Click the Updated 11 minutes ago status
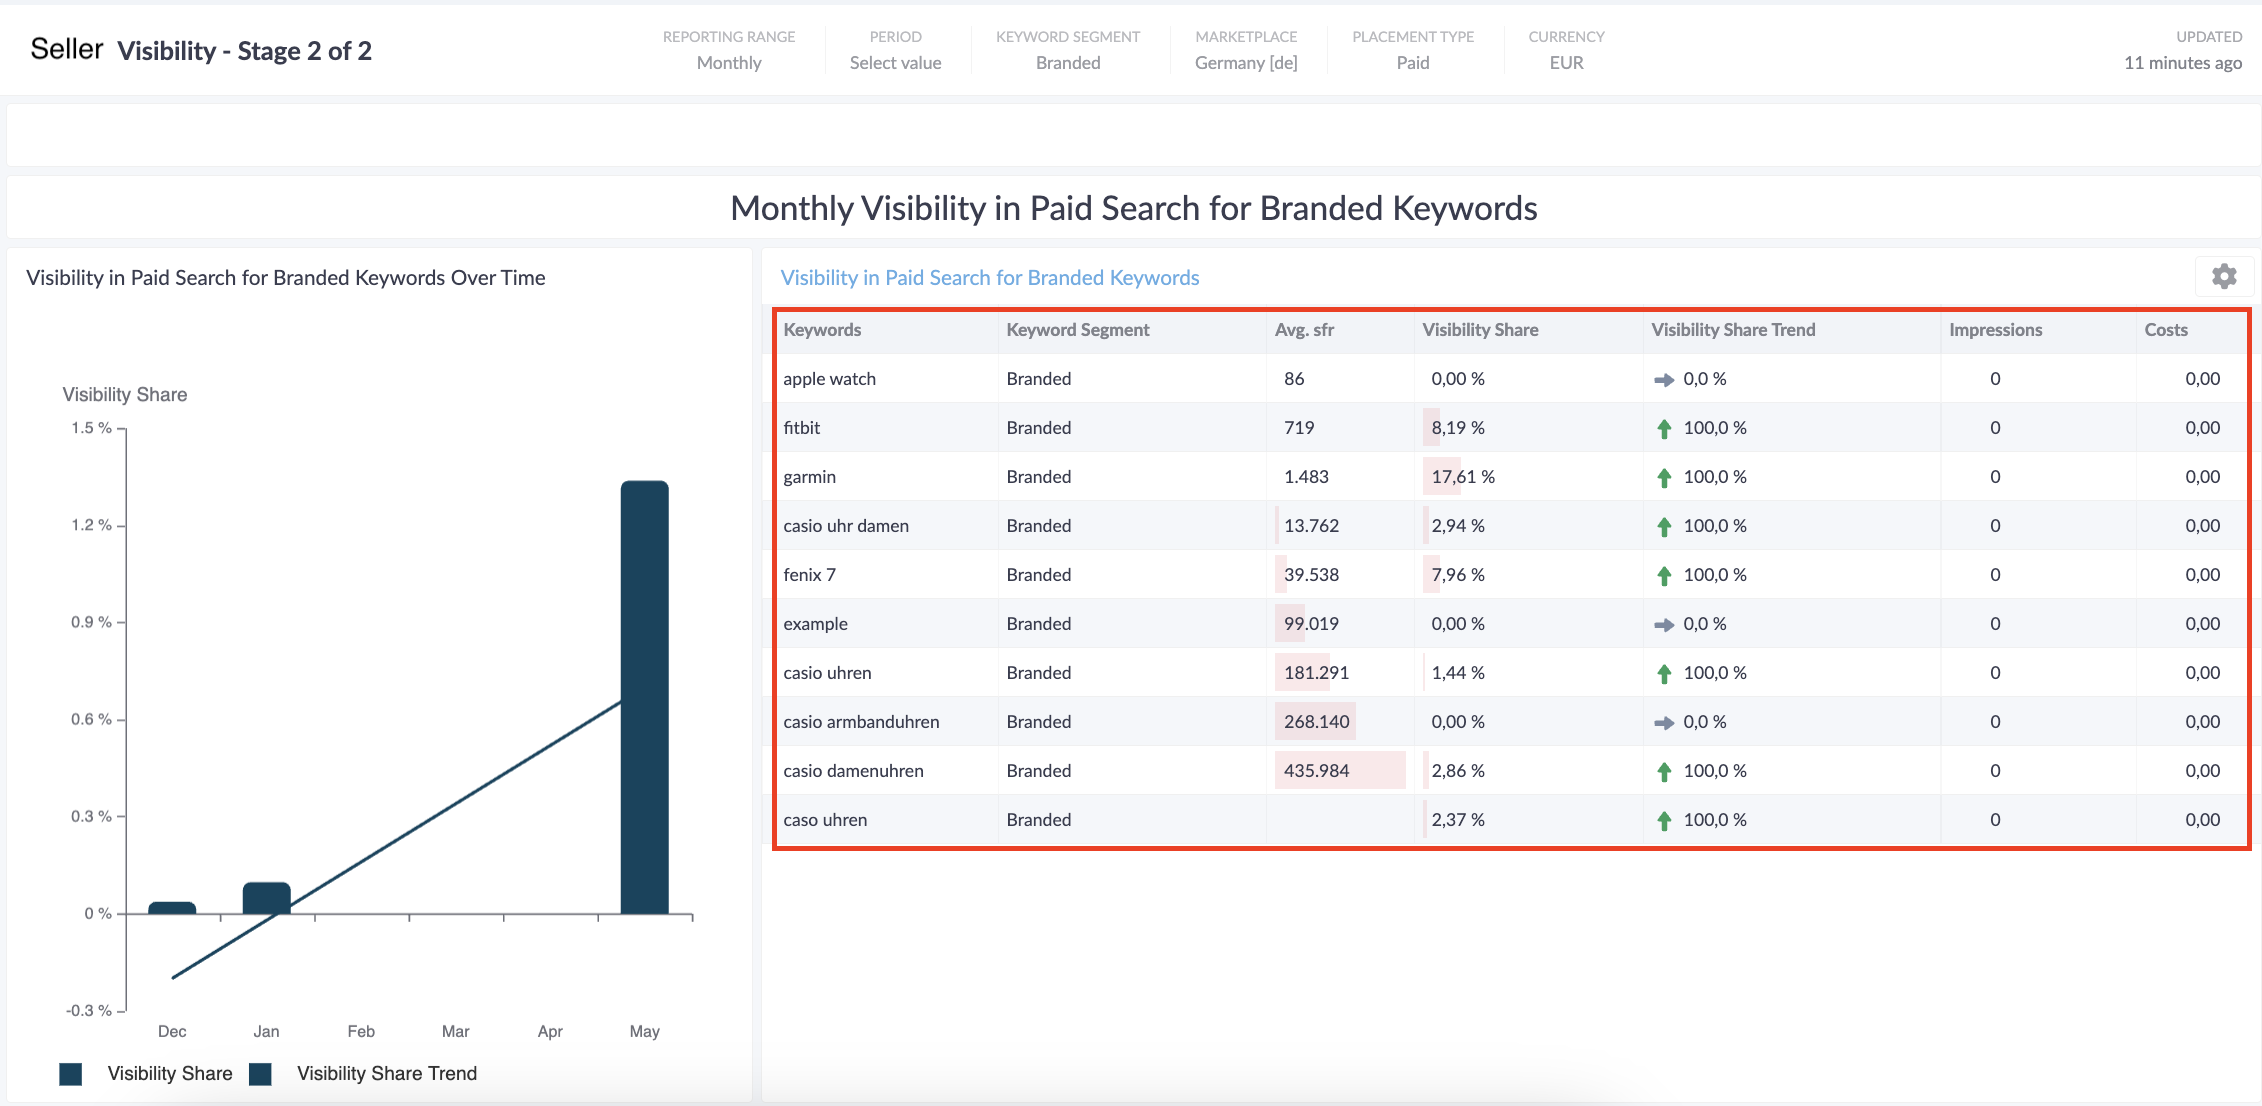The width and height of the screenshot is (2262, 1106). 2183,50
